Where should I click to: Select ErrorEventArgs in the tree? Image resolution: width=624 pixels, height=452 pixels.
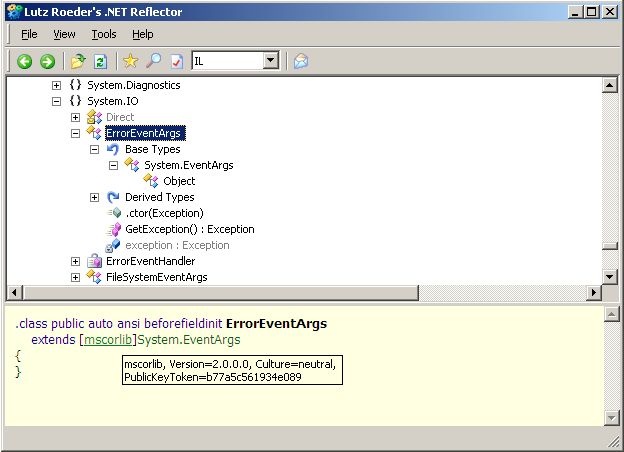click(x=145, y=133)
